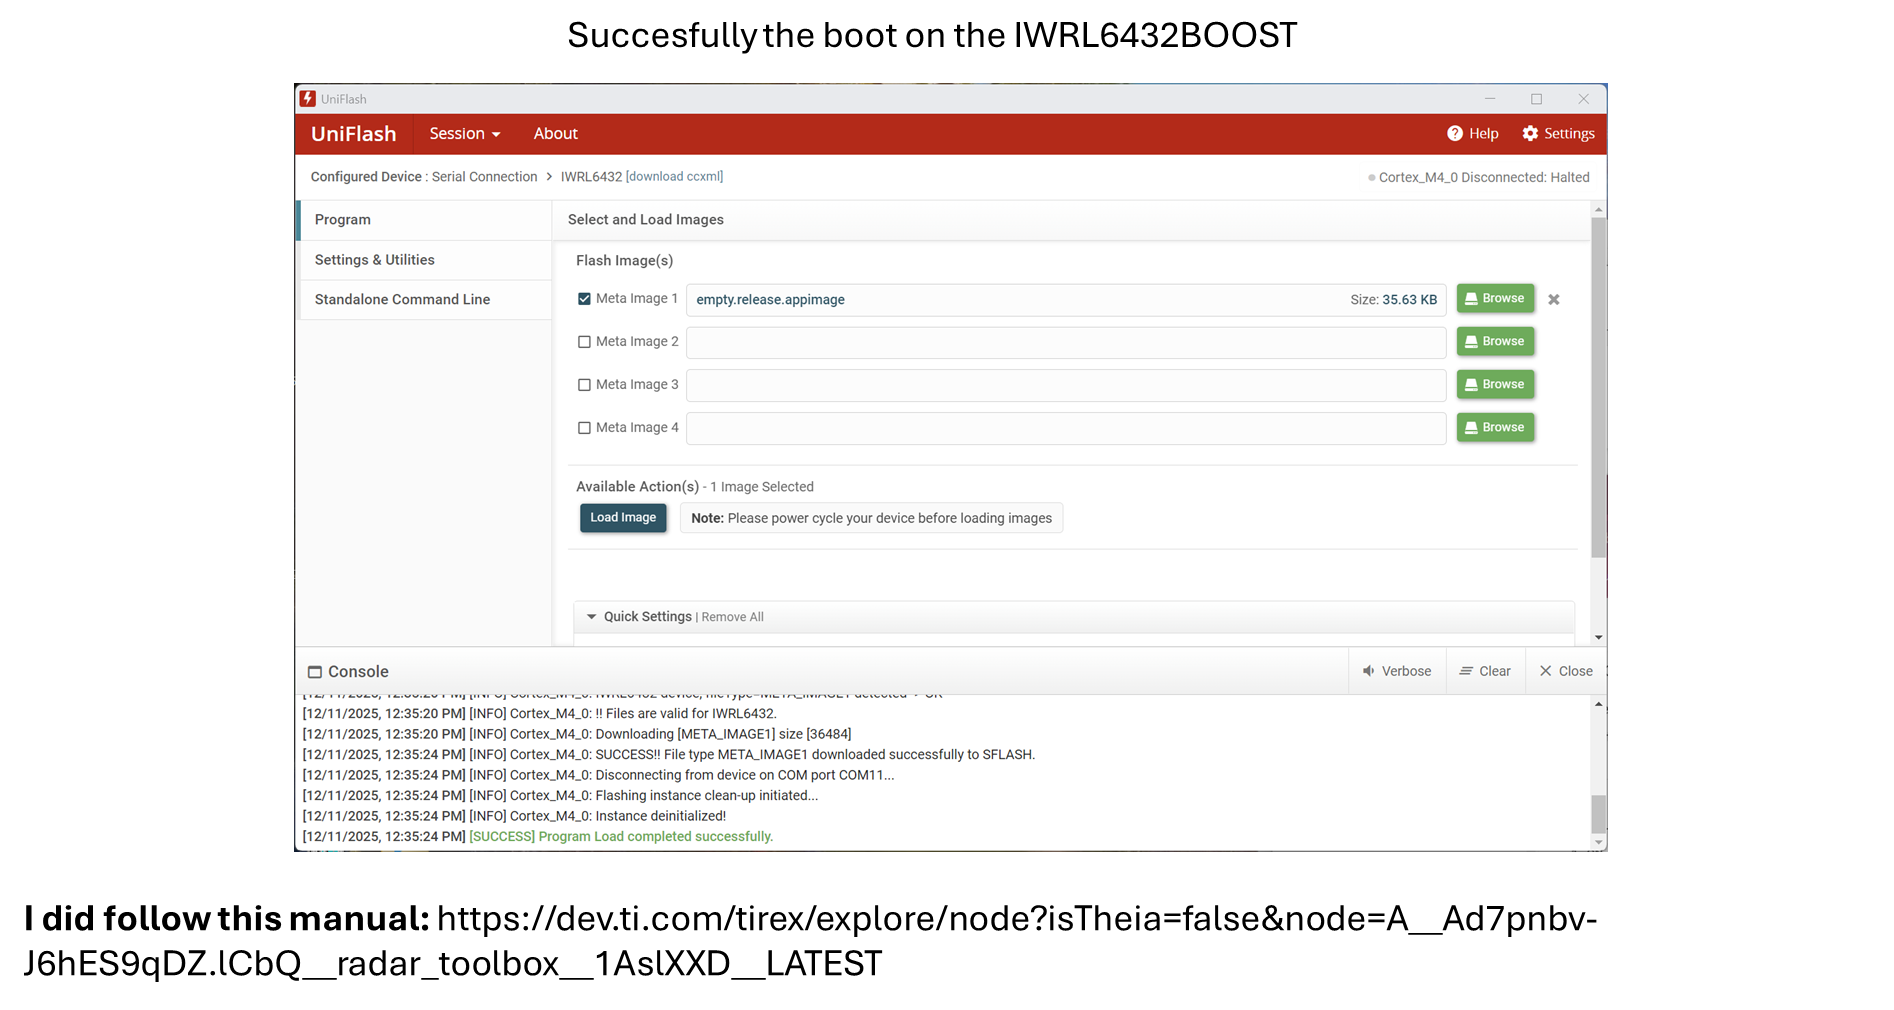Click the Console panel window icon
Viewport: 1894px width, 1010px height.
(x=315, y=672)
